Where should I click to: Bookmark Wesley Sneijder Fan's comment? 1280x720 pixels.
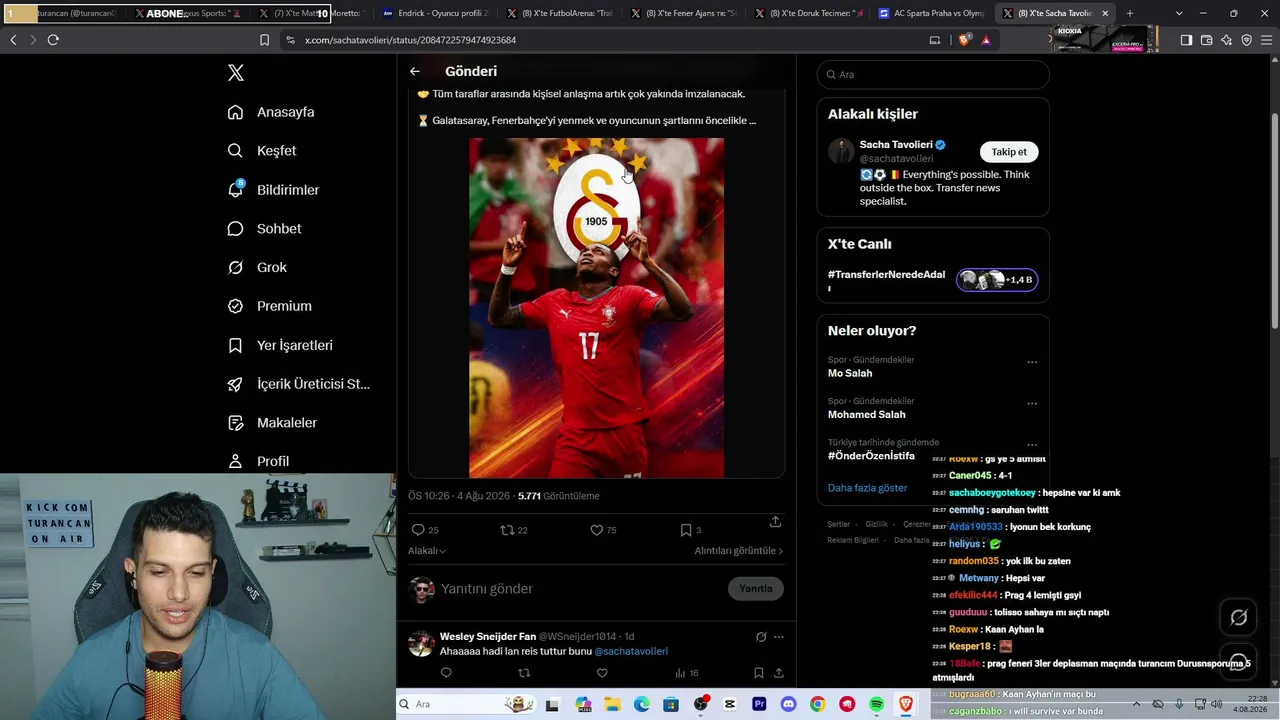point(759,674)
